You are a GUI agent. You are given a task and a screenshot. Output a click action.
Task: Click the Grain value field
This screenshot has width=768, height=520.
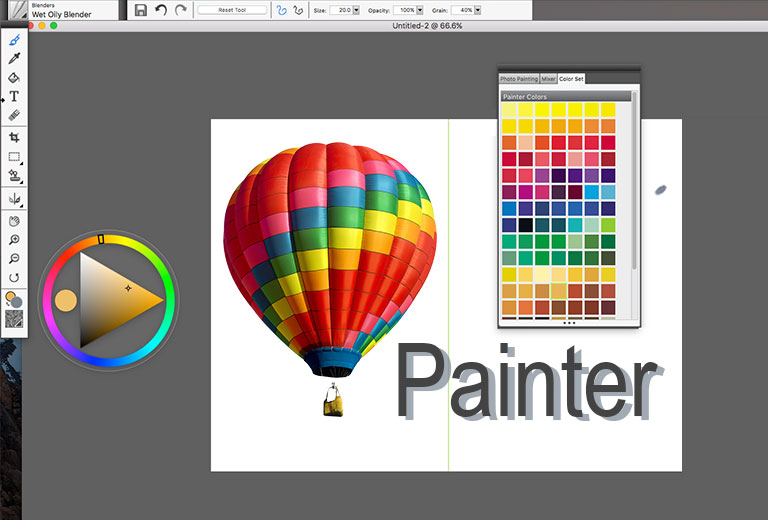click(x=462, y=10)
